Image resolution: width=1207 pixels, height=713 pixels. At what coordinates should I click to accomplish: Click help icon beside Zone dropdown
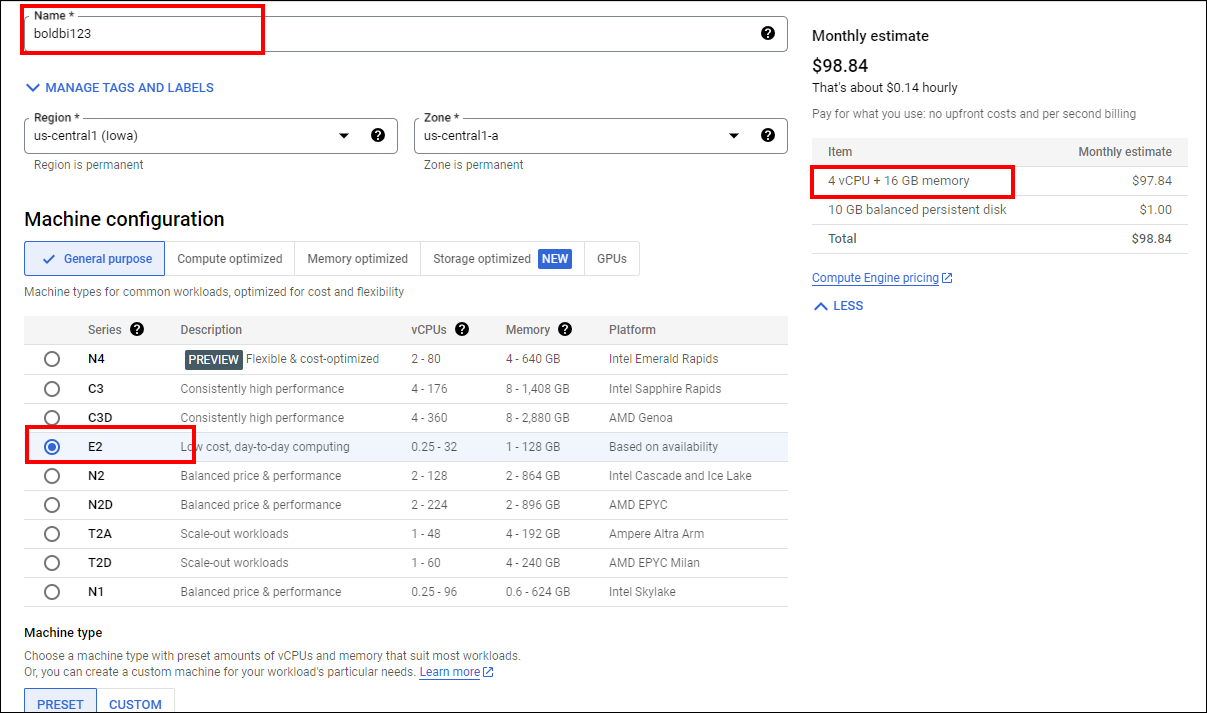coord(767,135)
